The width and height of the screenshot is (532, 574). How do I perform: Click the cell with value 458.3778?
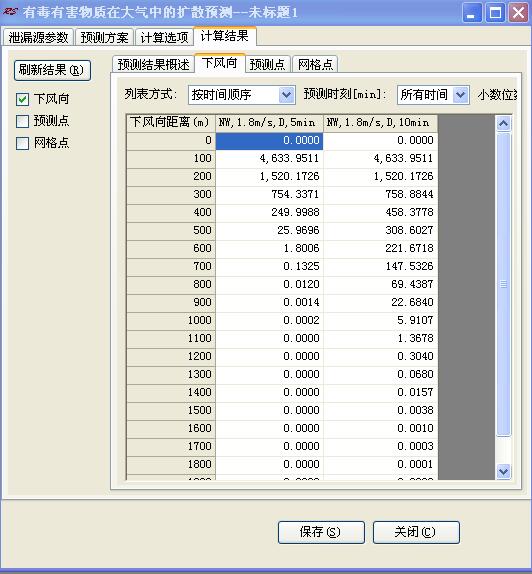[380, 213]
